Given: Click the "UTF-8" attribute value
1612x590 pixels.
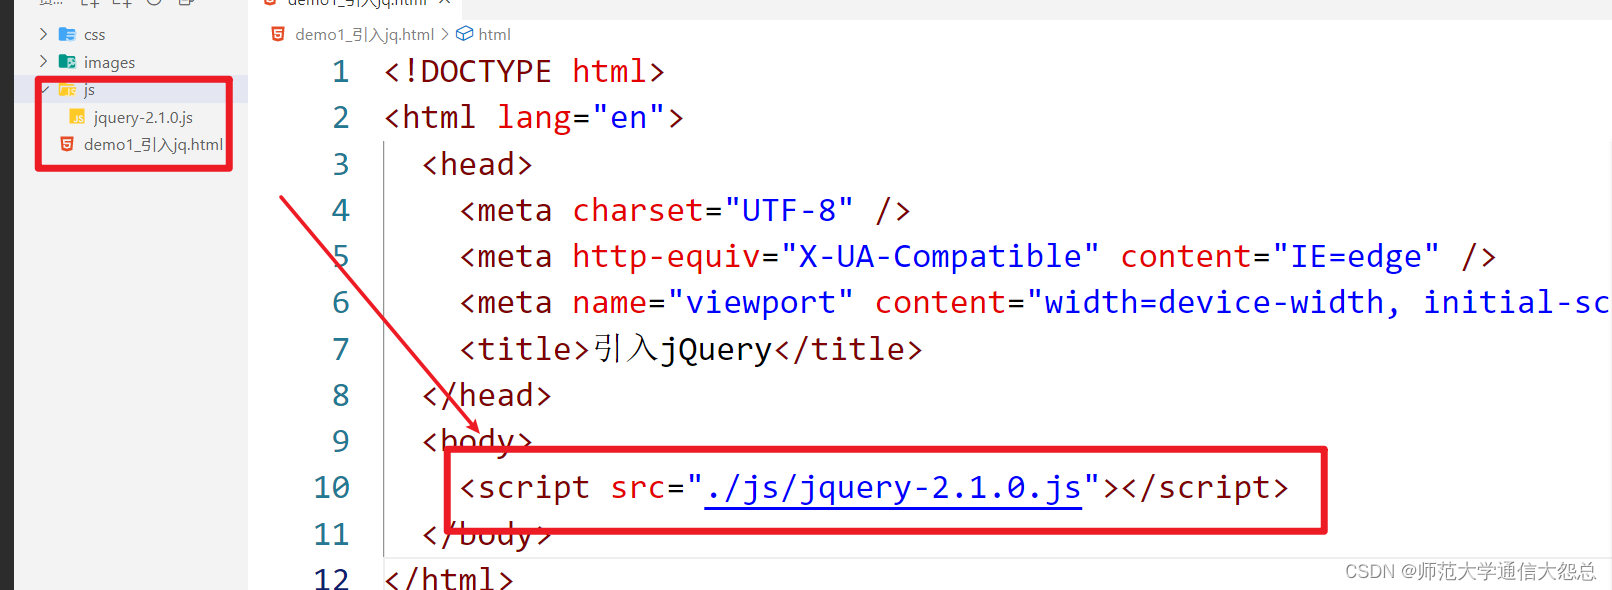Looking at the screenshot, I should tap(789, 210).
